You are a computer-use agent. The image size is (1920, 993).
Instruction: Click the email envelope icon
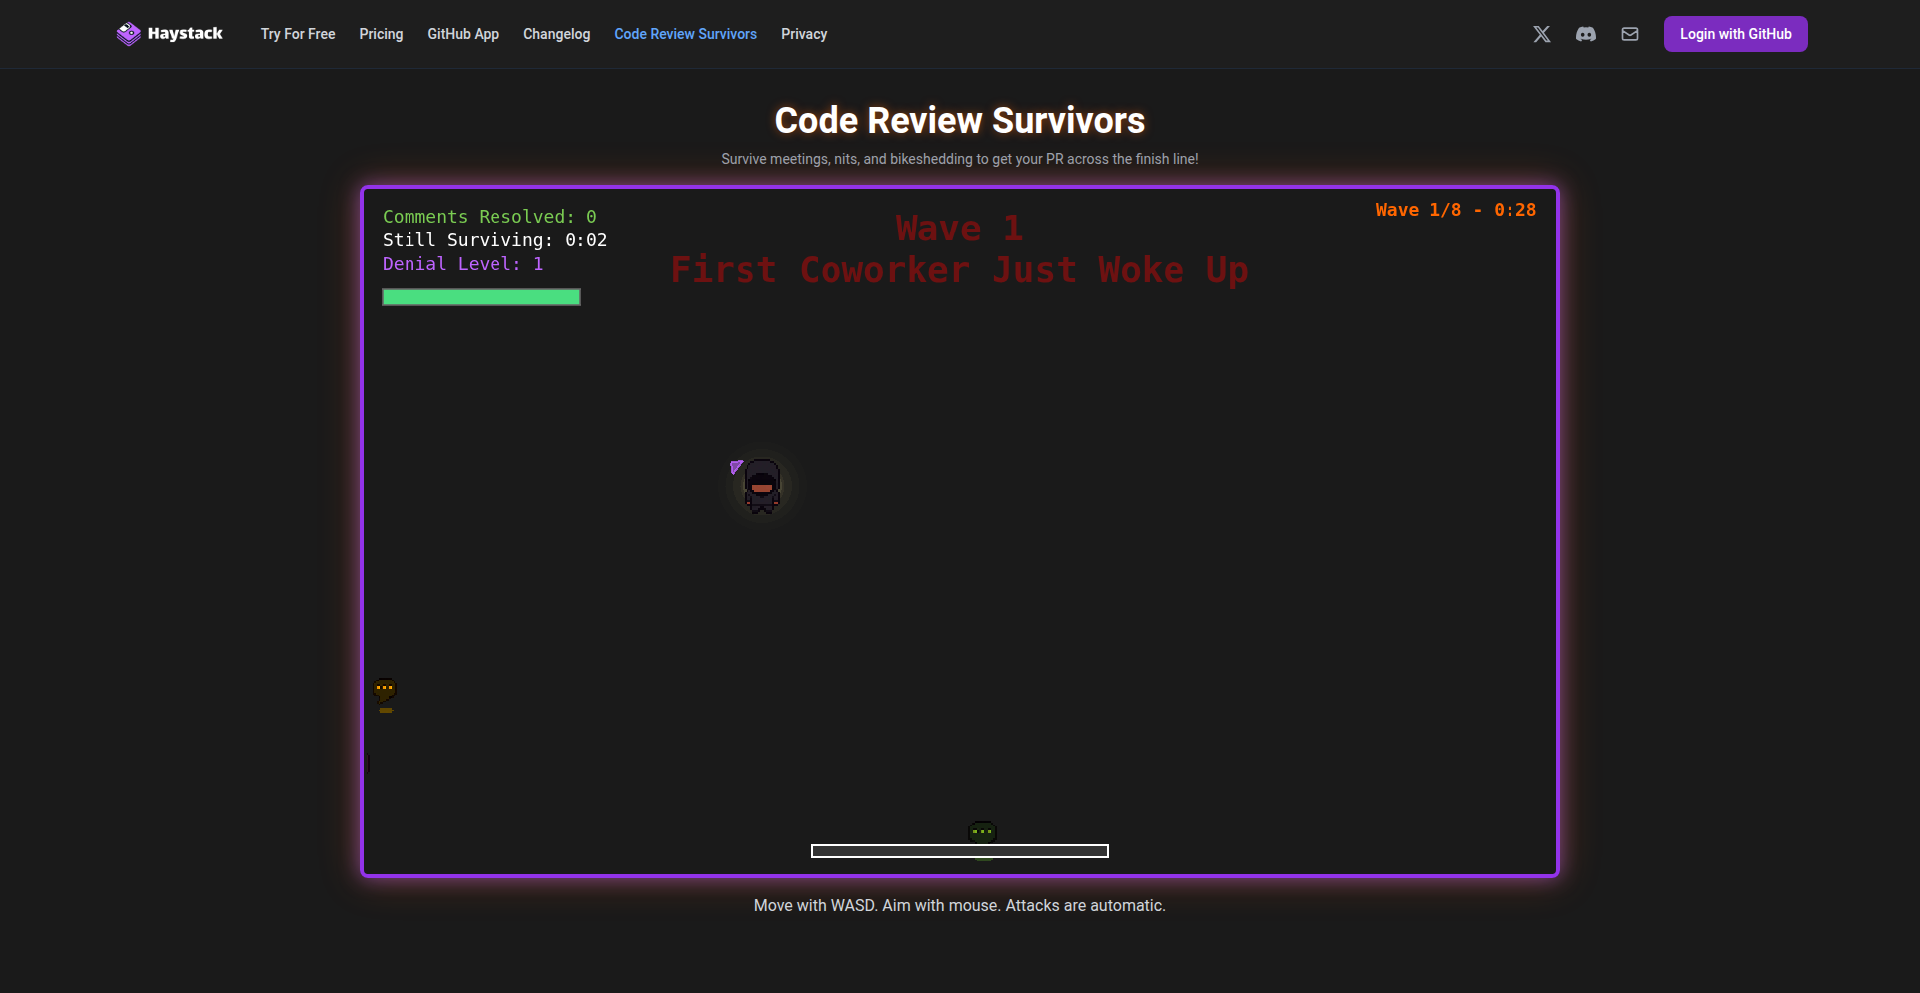(1630, 34)
